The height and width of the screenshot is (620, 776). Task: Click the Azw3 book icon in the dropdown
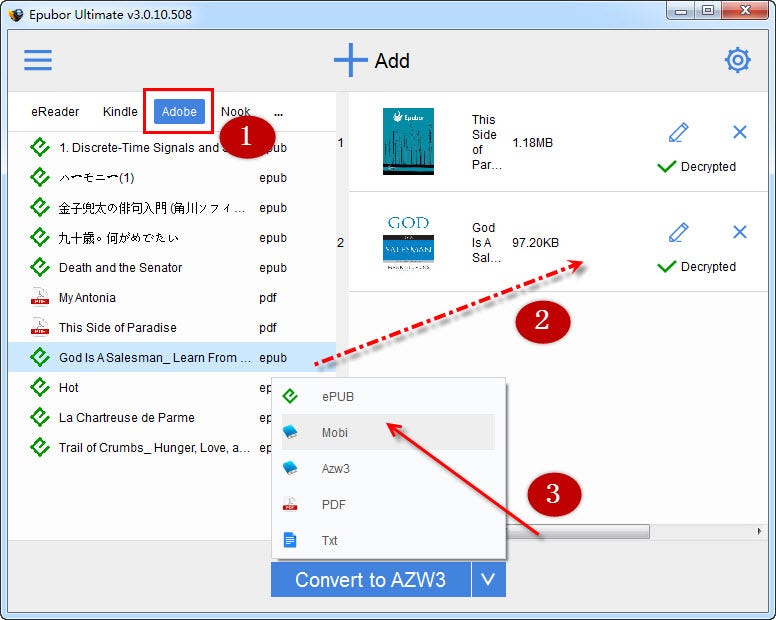[x=290, y=468]
